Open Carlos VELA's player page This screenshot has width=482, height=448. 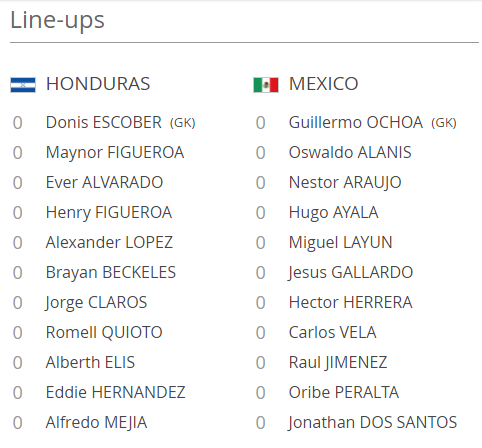(333, 332)
